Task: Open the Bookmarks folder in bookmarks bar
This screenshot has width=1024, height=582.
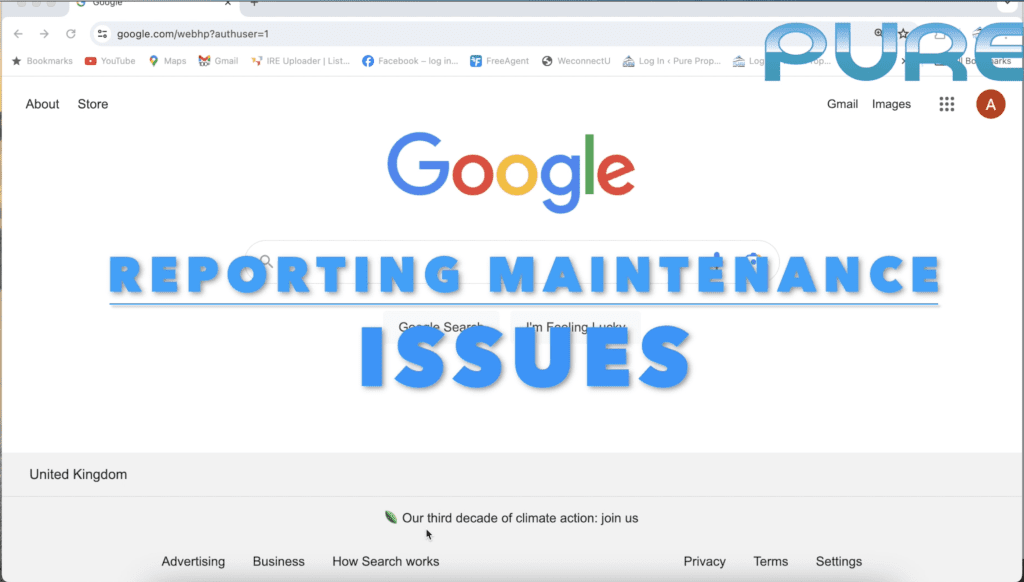Action: click(x=42, y=61)
